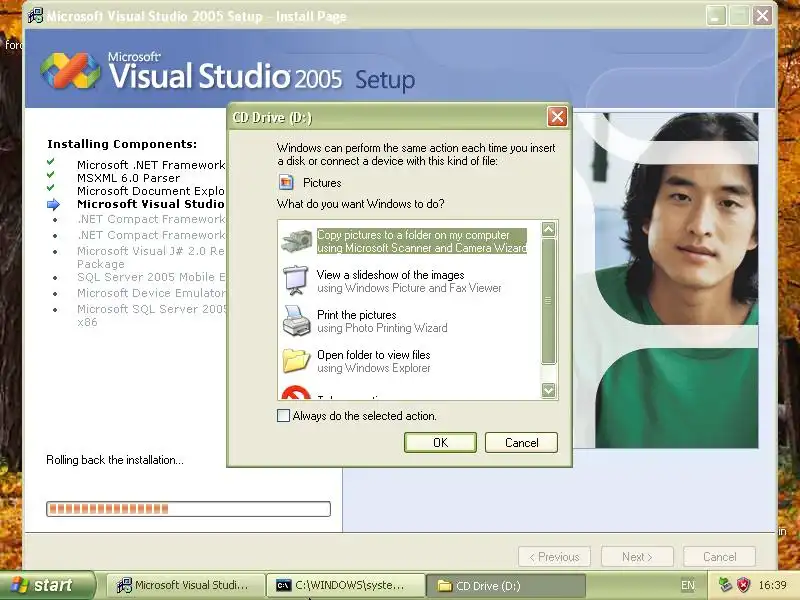This screenshot has height=600, width=800.
Task: Select View a slideshow of the images
Action: tap(409, 281)
